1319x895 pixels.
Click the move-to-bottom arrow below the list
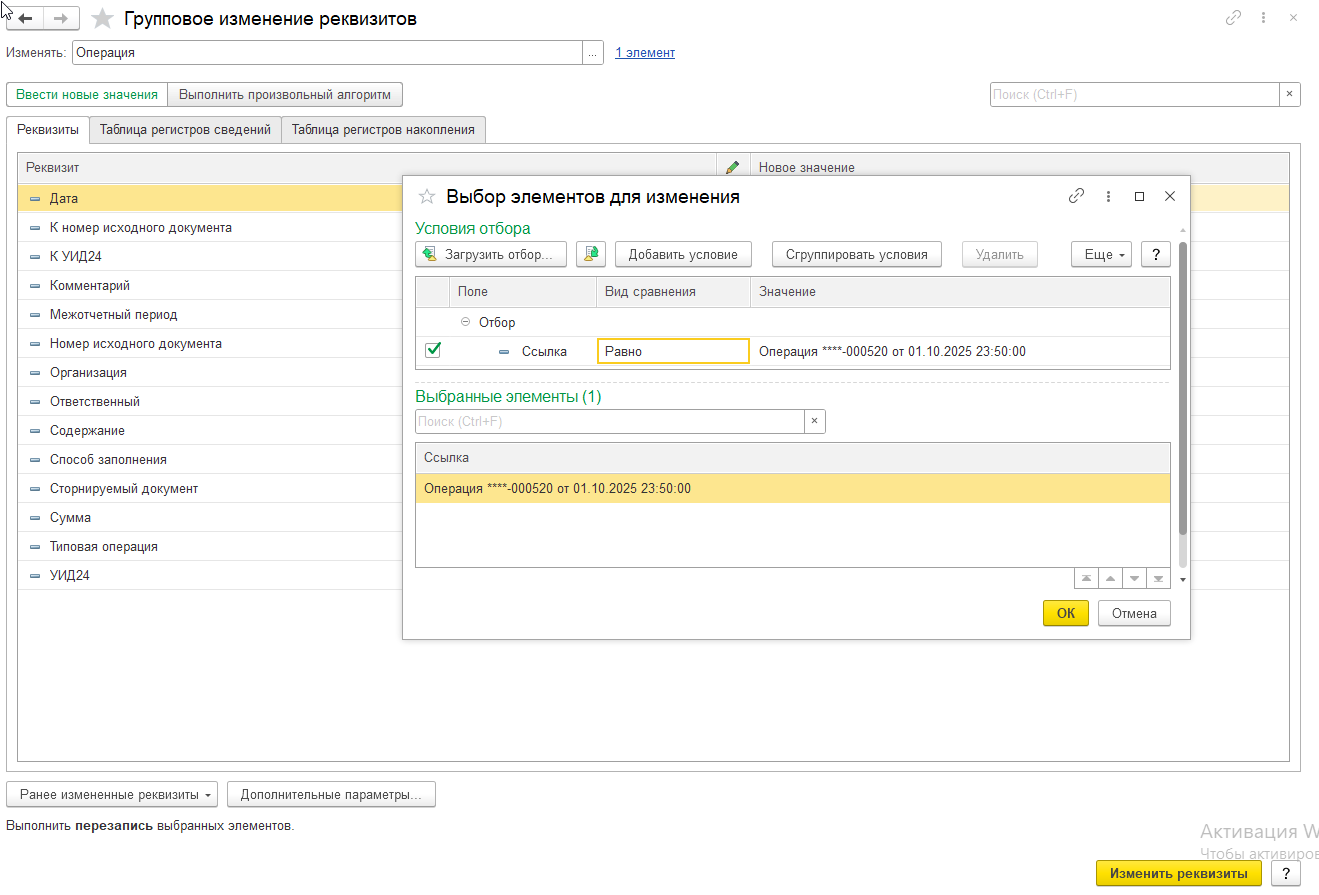1158,579
